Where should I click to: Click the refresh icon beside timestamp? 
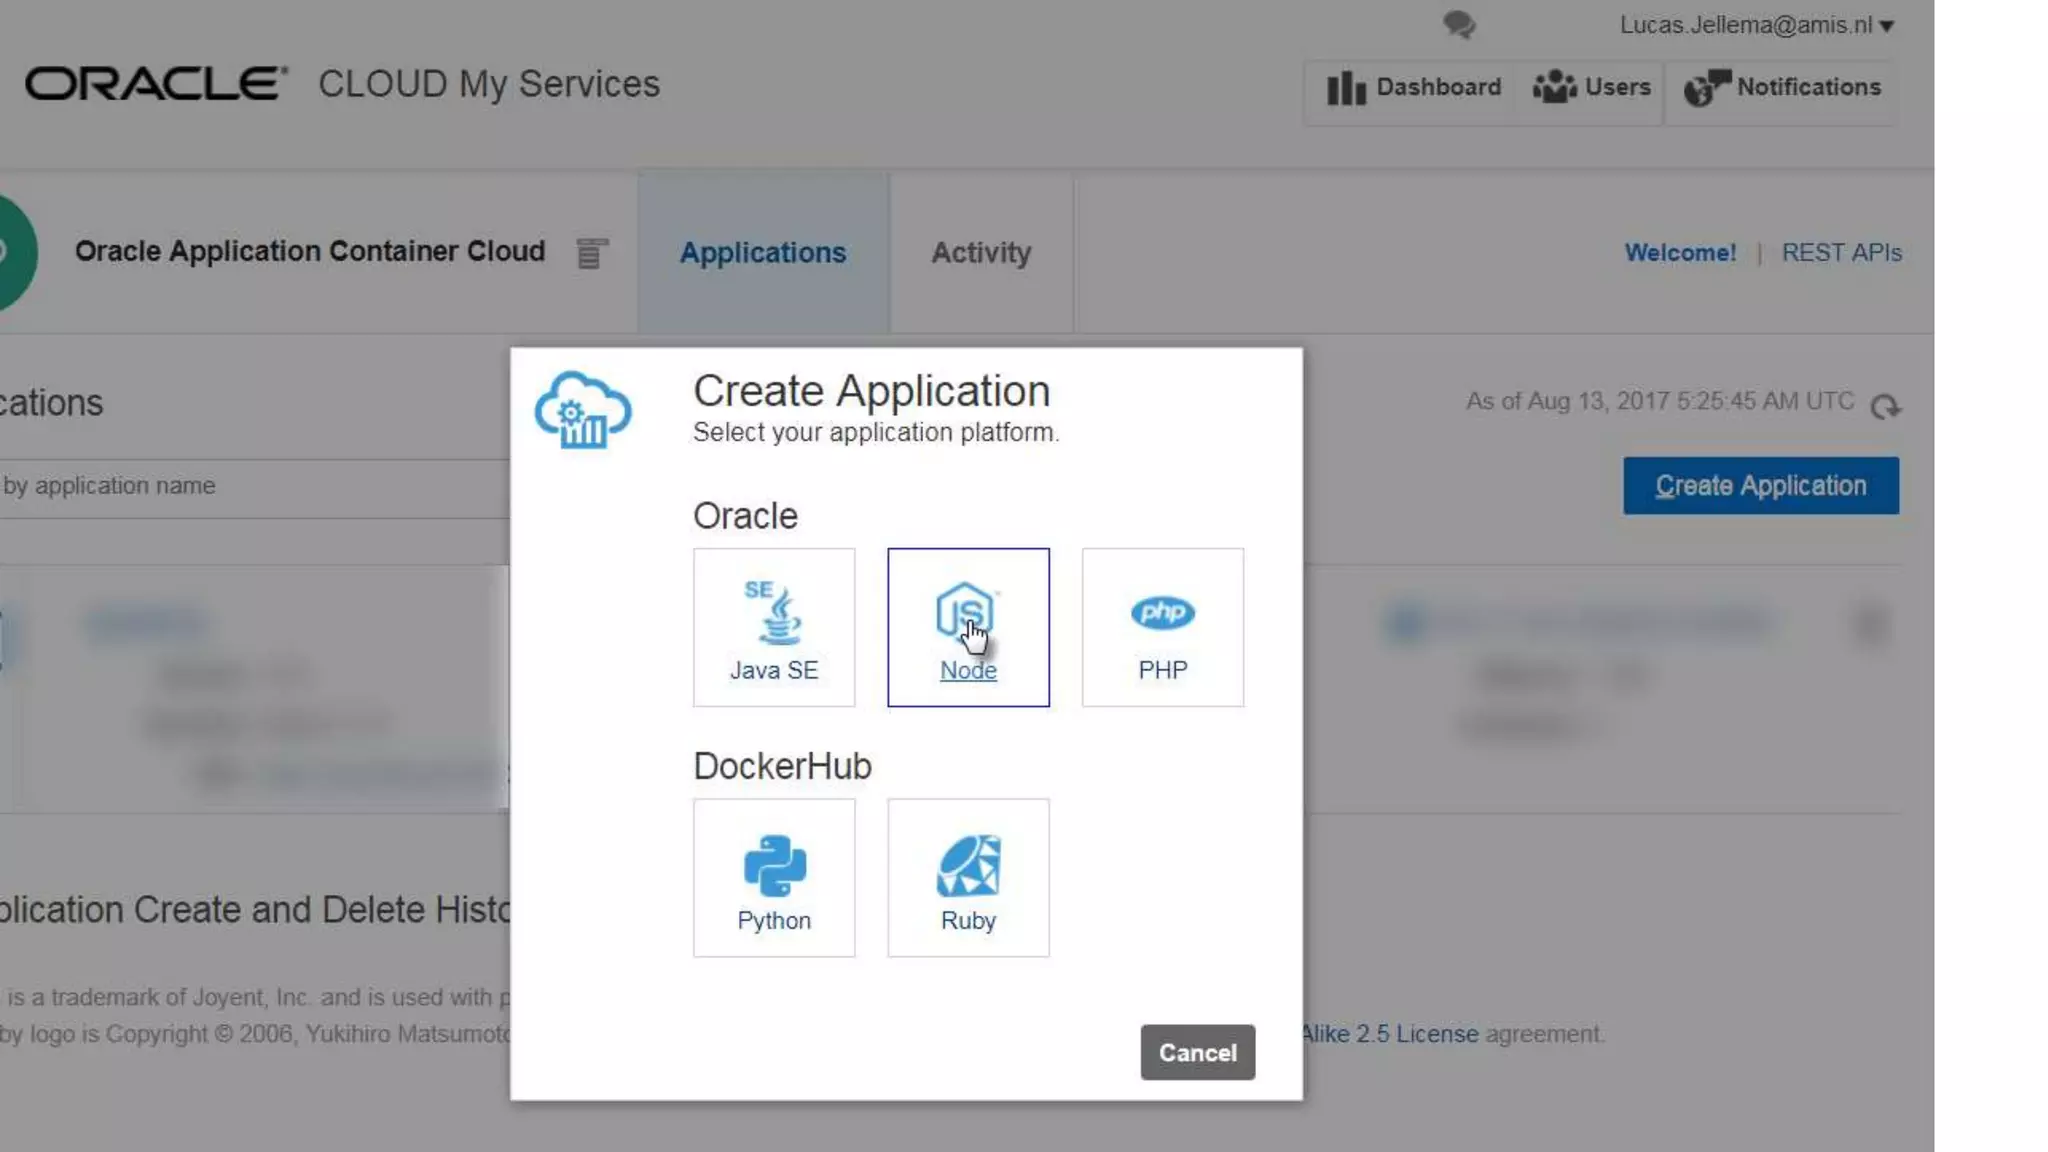click(x=1885, y=406)
